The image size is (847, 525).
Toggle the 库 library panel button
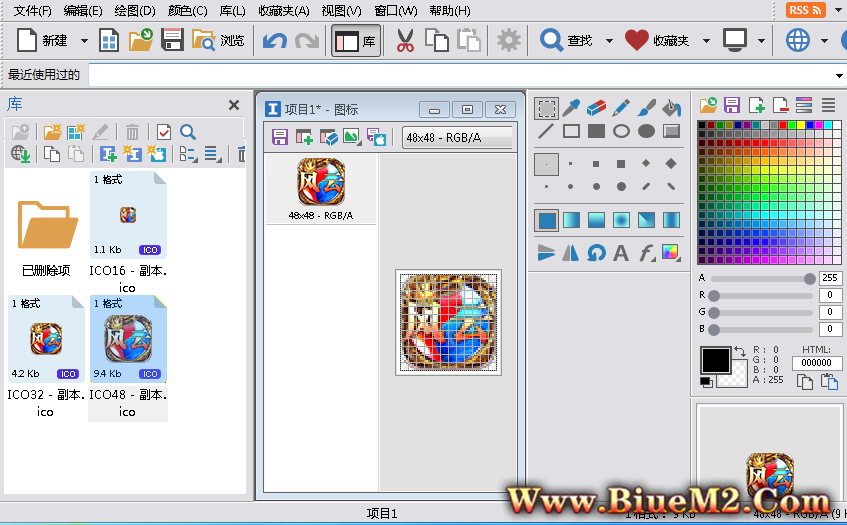[x=356, y=41]
